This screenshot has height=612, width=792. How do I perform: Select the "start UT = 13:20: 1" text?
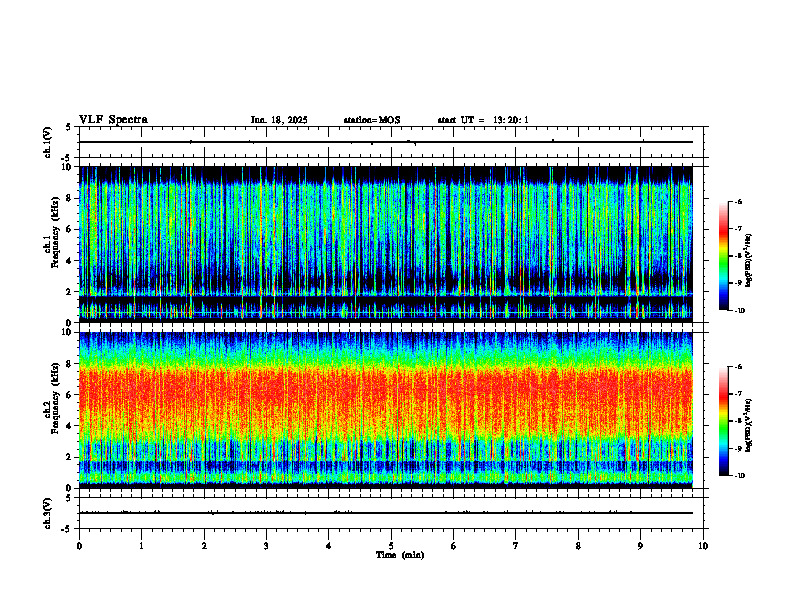[483, 120]
